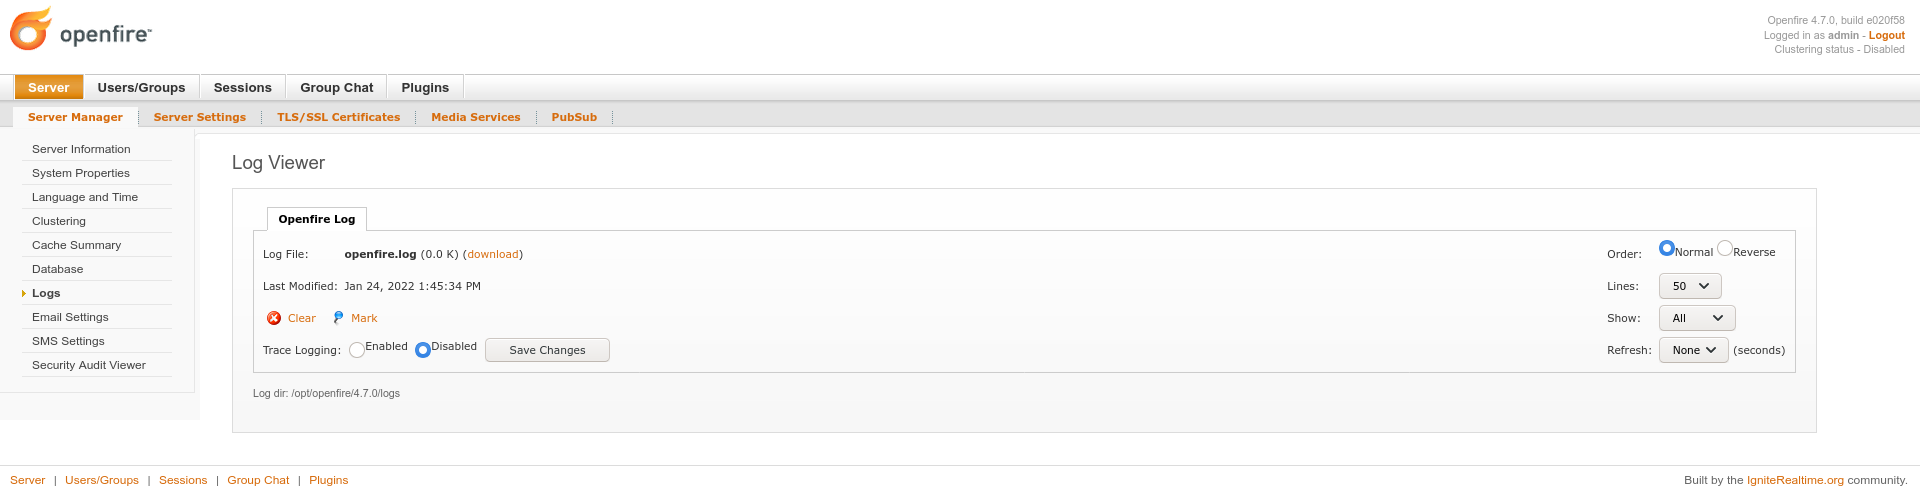The height and width of the screenshot is (499, 1920).
Task: Open Security Audit Viewer in sidebar
Action: click(x=89, y=365)
